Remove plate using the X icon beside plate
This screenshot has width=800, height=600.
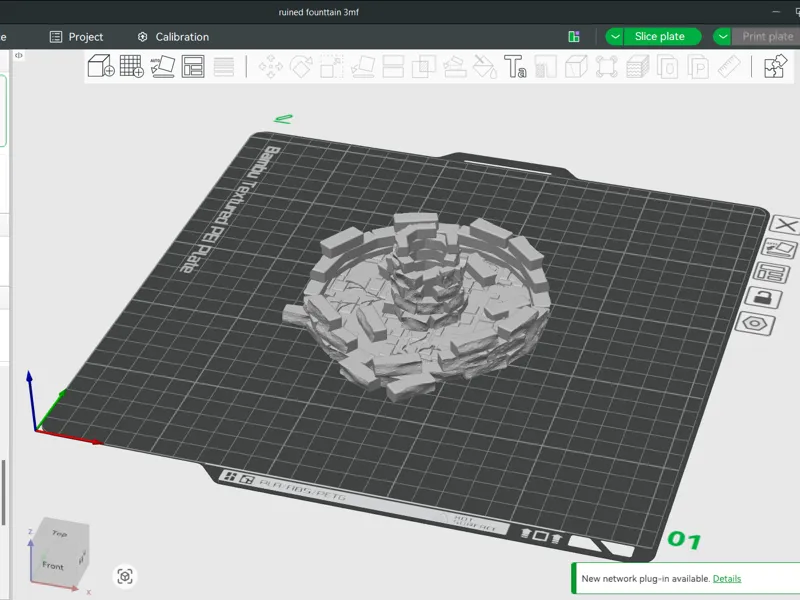786,224
